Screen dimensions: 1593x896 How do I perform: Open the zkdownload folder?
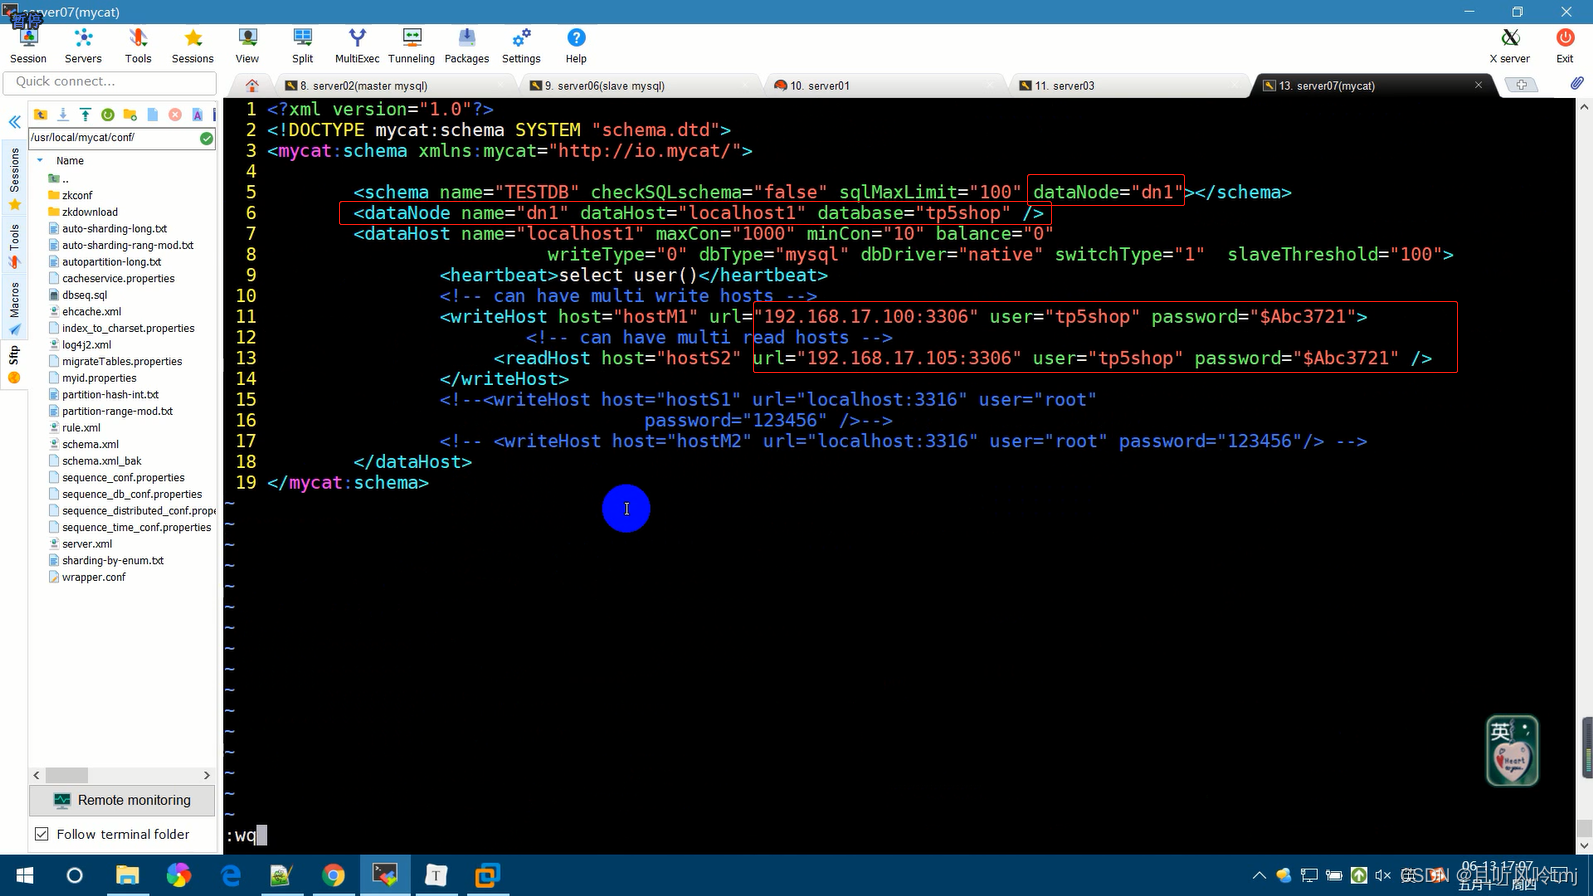point(90,212)
